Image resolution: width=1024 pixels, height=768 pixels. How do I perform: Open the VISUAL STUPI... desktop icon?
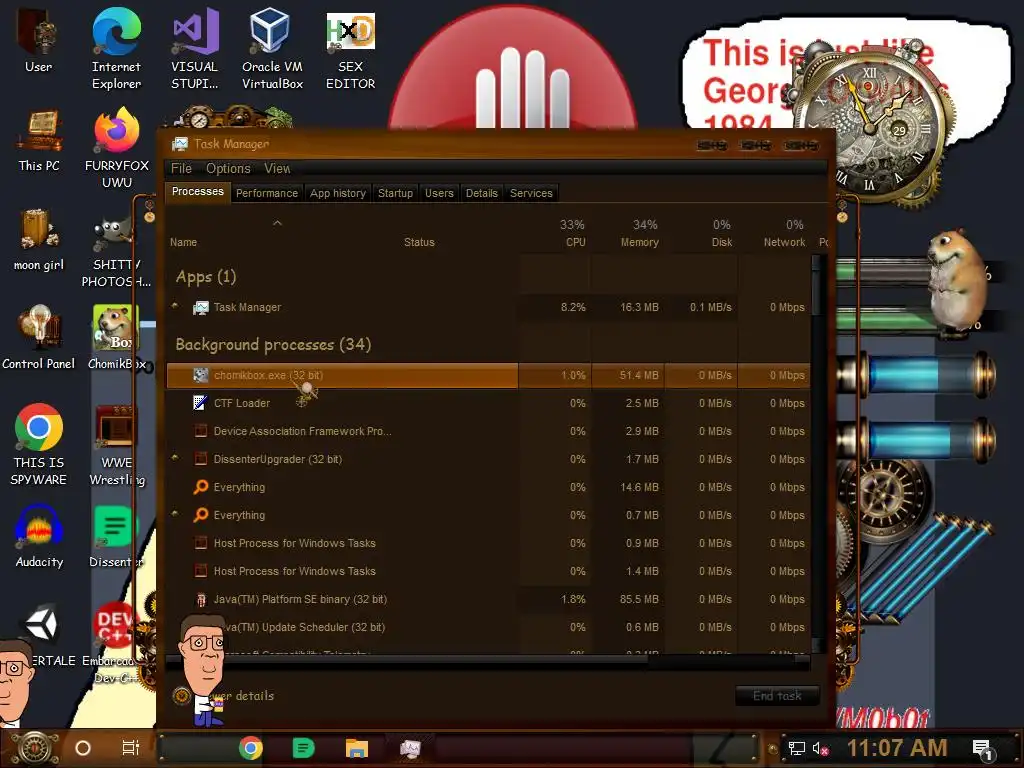pyautogui.click(x=195, y=48)
